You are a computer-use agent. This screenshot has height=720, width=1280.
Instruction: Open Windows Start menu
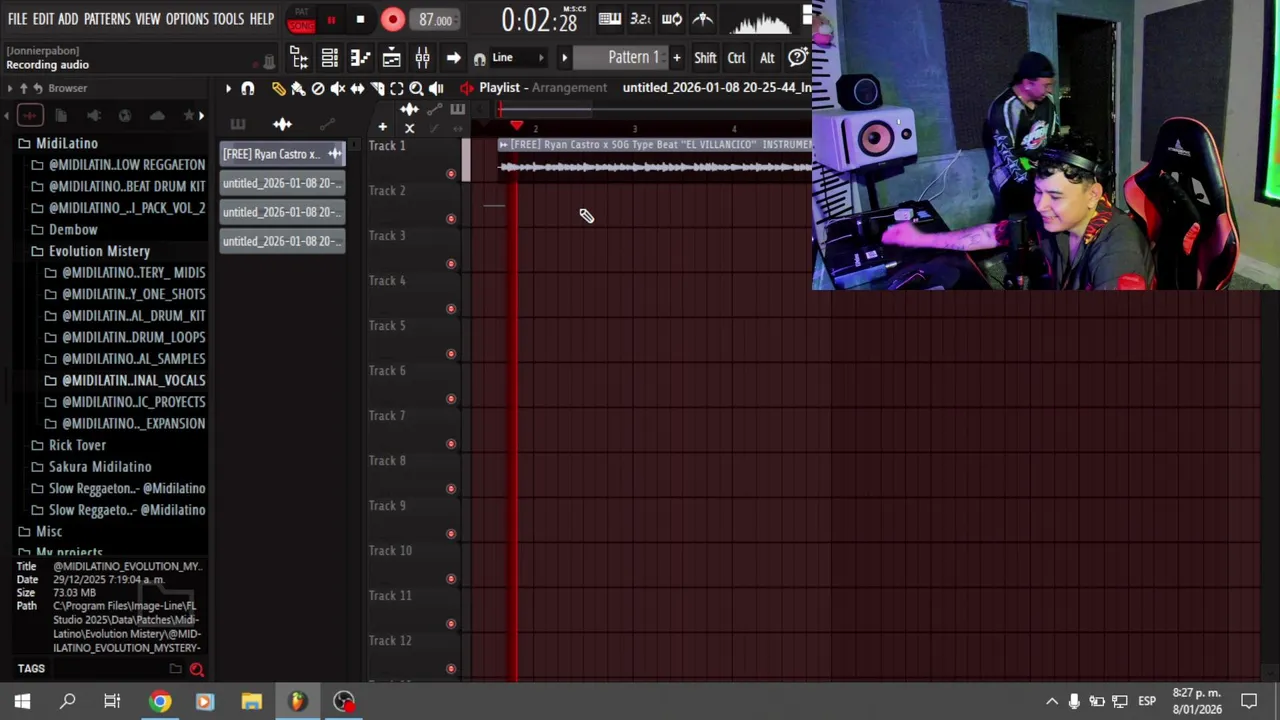(22, 702)
